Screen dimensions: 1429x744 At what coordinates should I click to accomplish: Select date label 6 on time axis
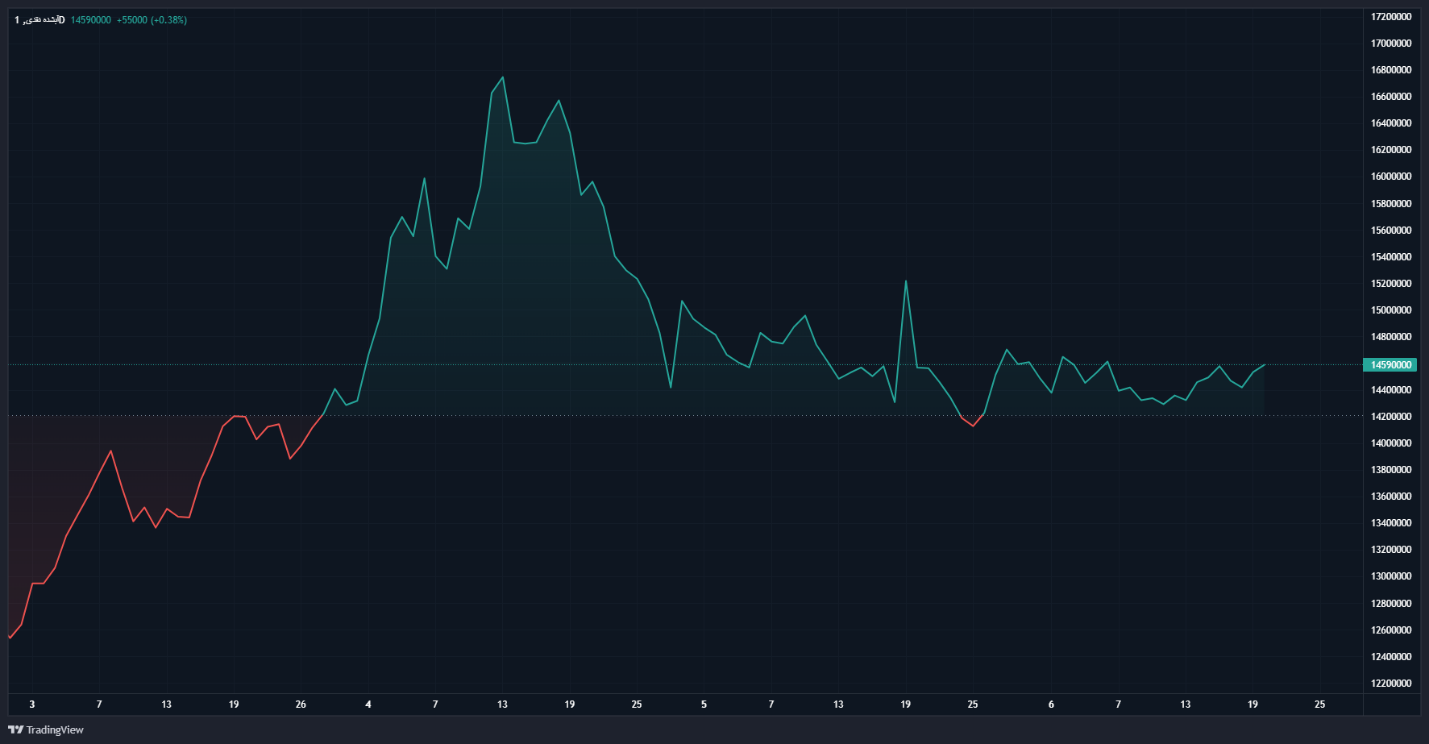pyautogui.click(x=1051, y=705)
